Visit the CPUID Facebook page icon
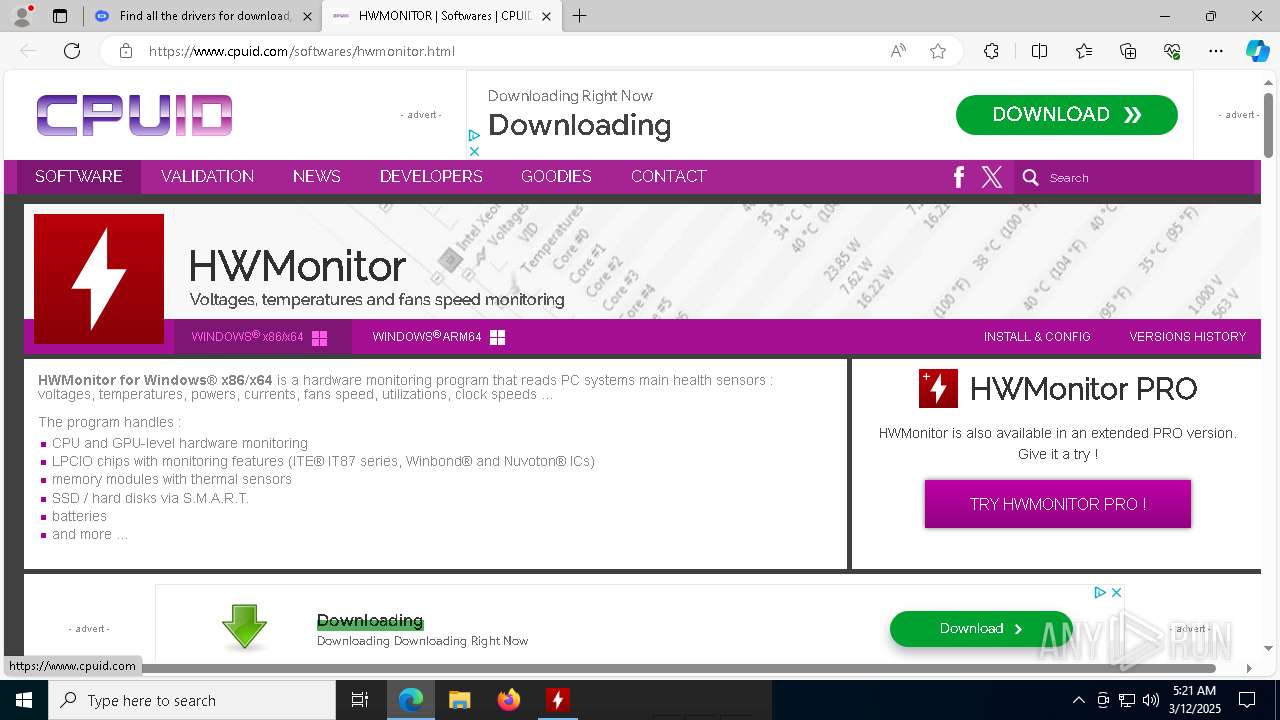 958,177
